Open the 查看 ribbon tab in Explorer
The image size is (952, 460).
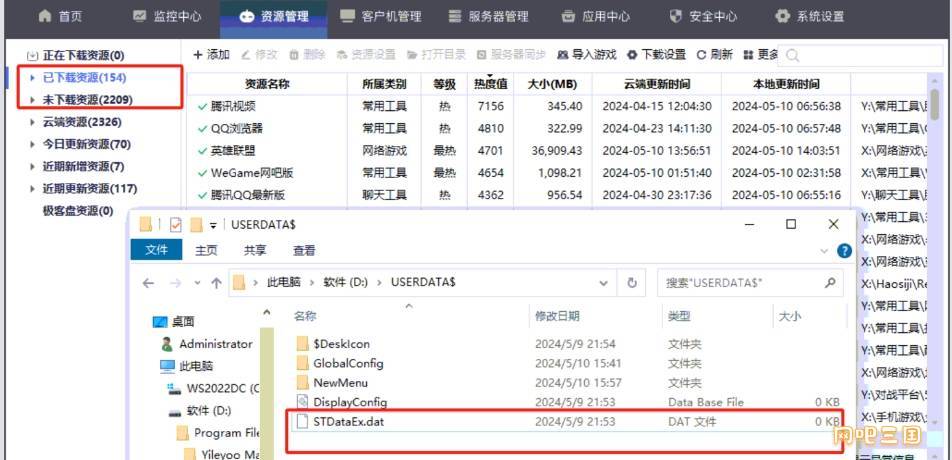[x=304, y=250]
